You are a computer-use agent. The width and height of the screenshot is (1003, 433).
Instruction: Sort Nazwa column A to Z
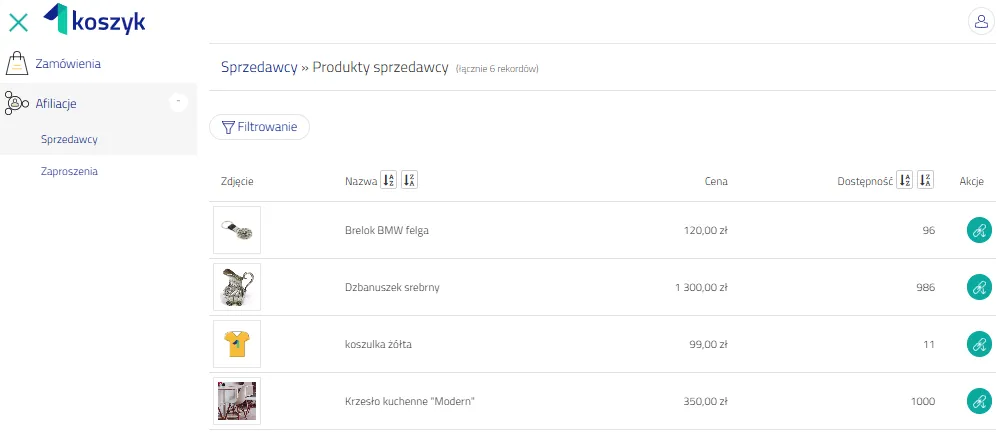[388, 181]
